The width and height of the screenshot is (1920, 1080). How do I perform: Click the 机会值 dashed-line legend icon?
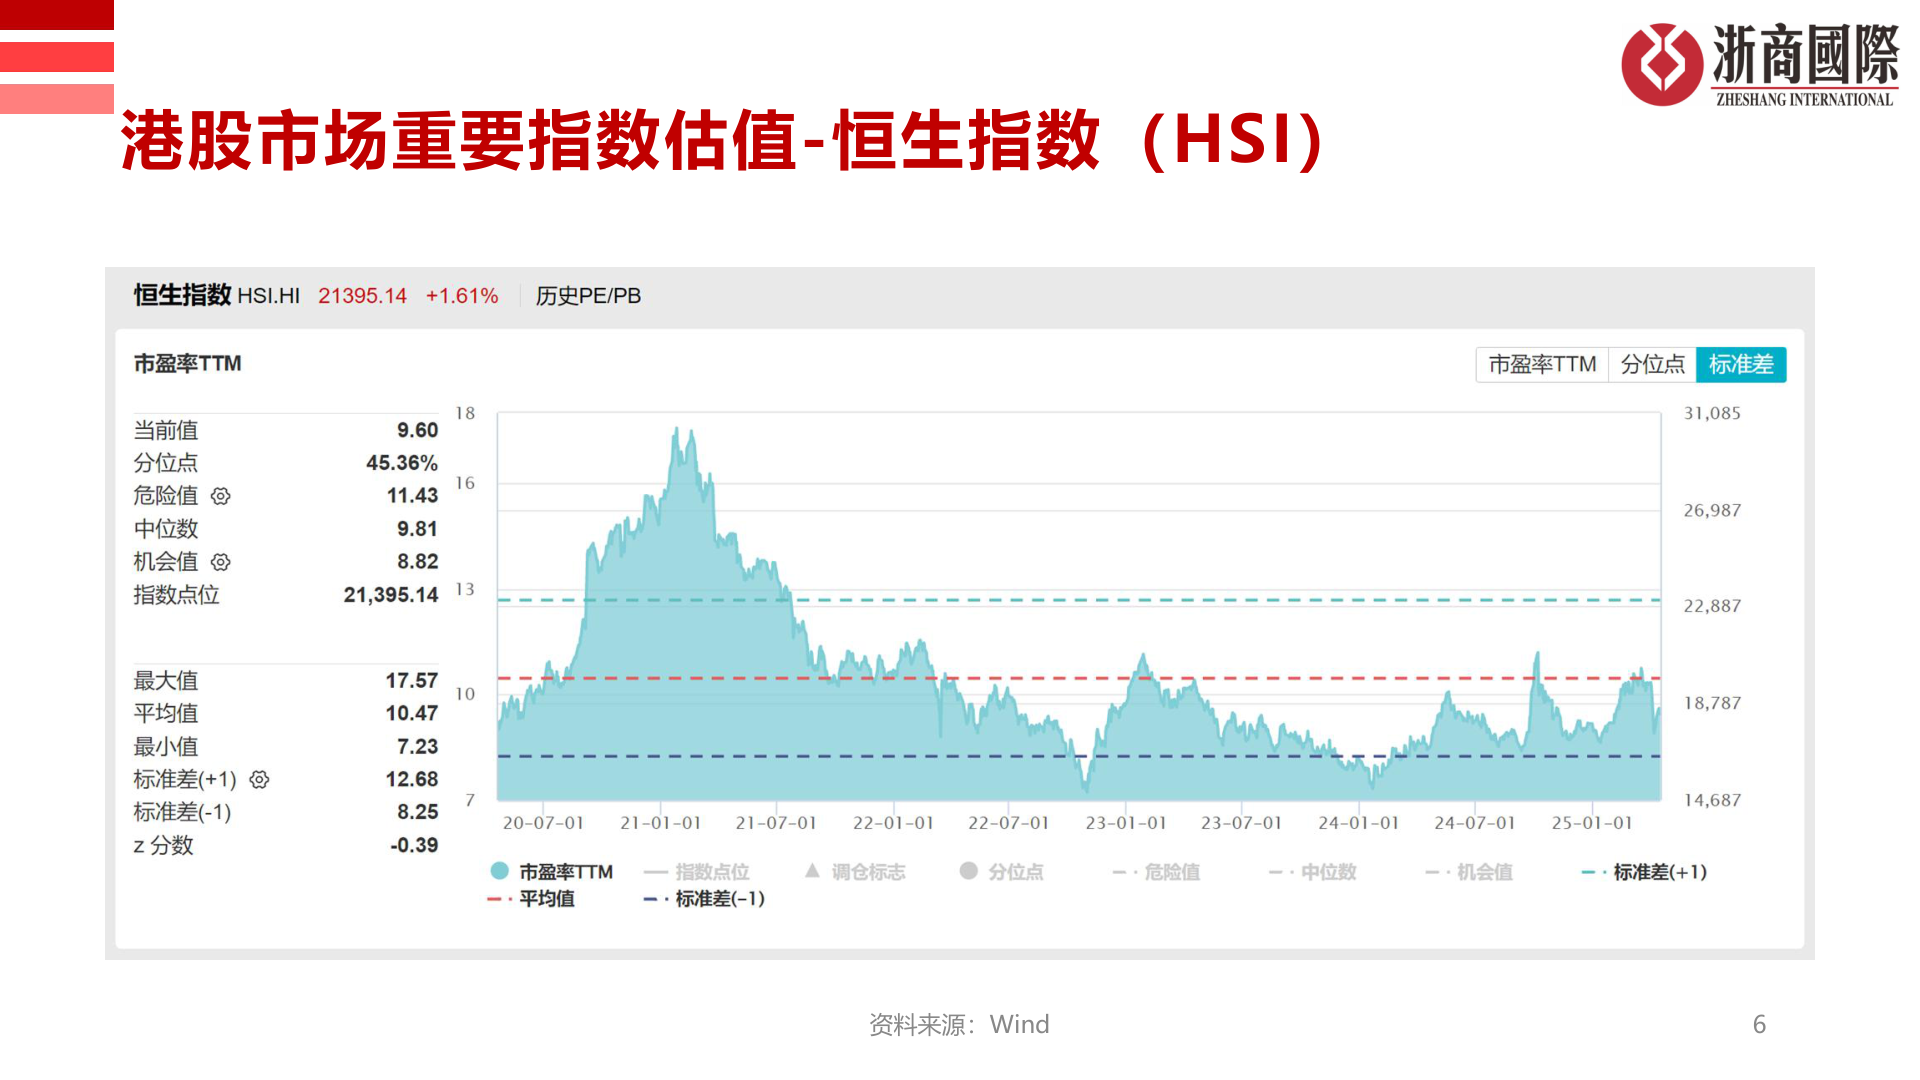point(1432,871)
